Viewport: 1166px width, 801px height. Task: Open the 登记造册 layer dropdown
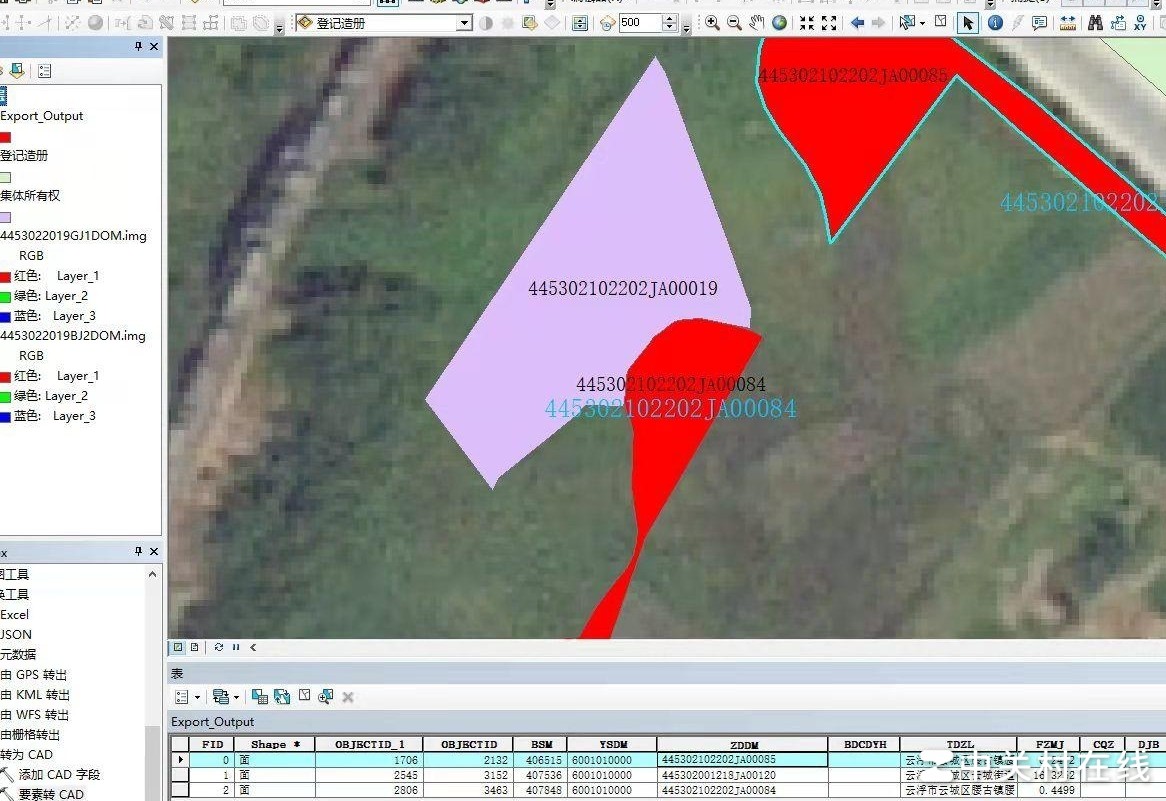tap(463, 23)
